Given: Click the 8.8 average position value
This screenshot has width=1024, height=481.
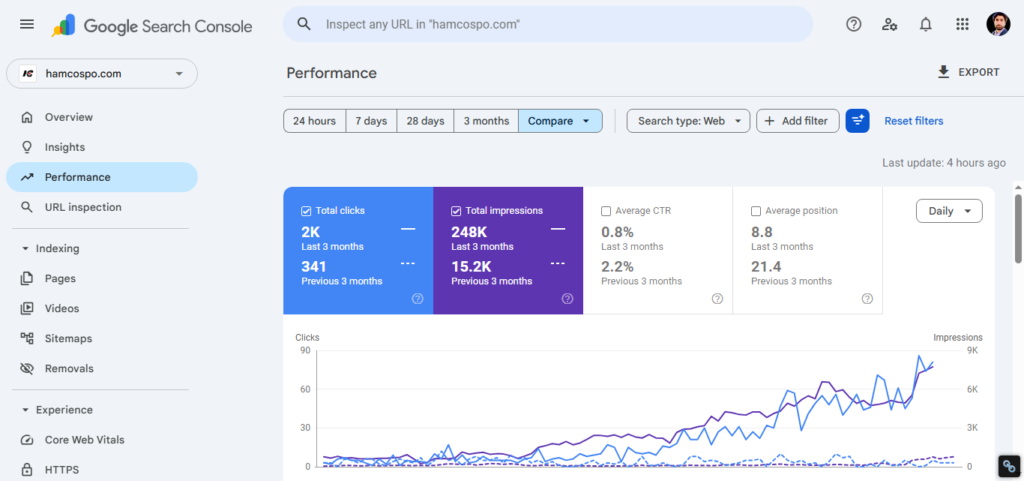Looking at the screenshot, I should pos(761,232).
